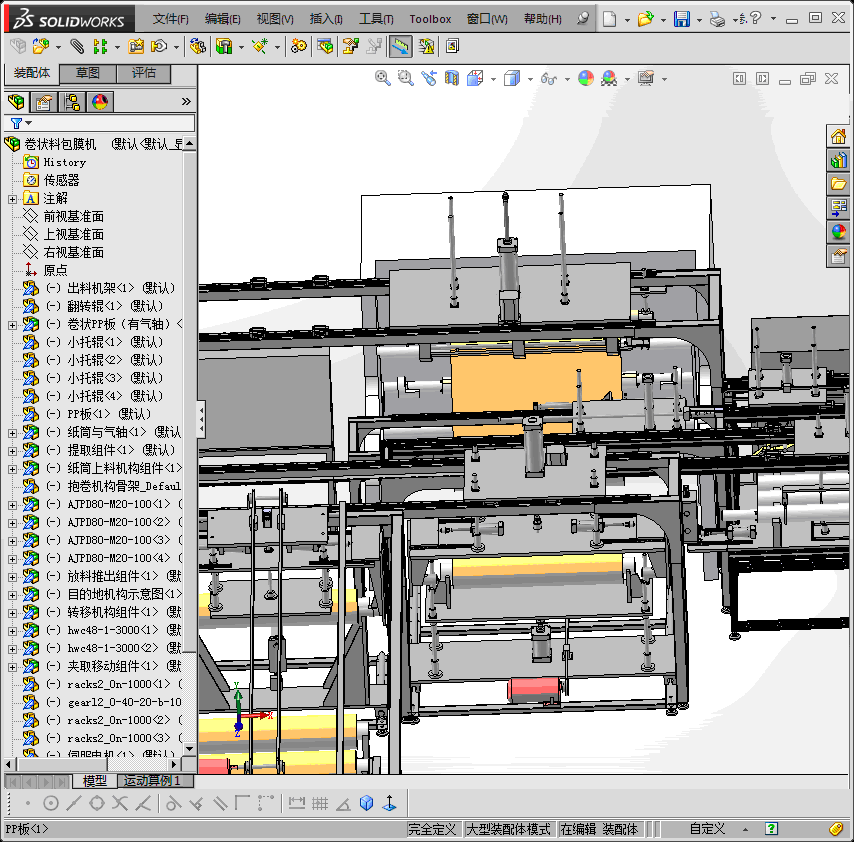Select the PropertyManager tab icon

(43, 101)
